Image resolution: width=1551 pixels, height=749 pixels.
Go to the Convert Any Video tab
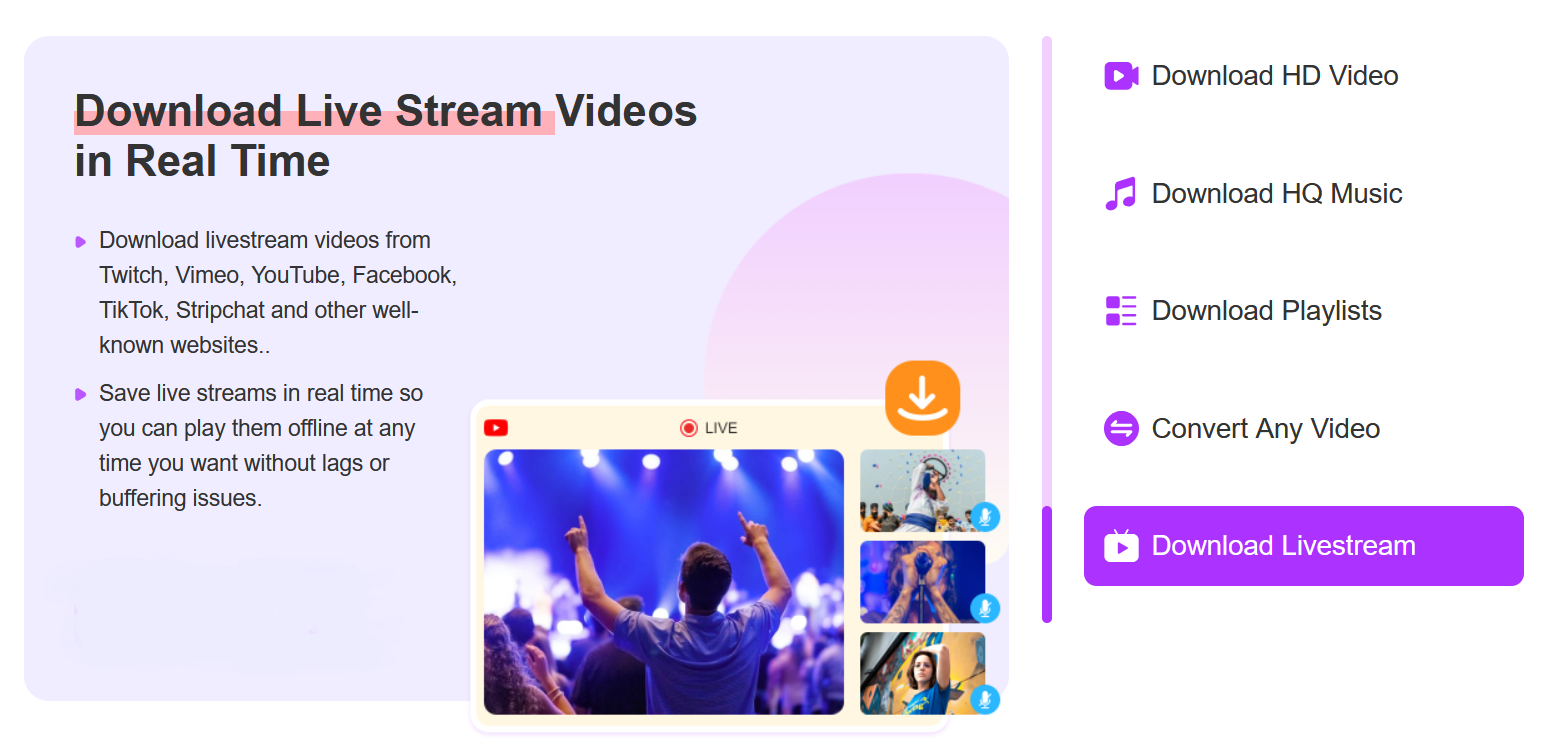coord(1304,429)
